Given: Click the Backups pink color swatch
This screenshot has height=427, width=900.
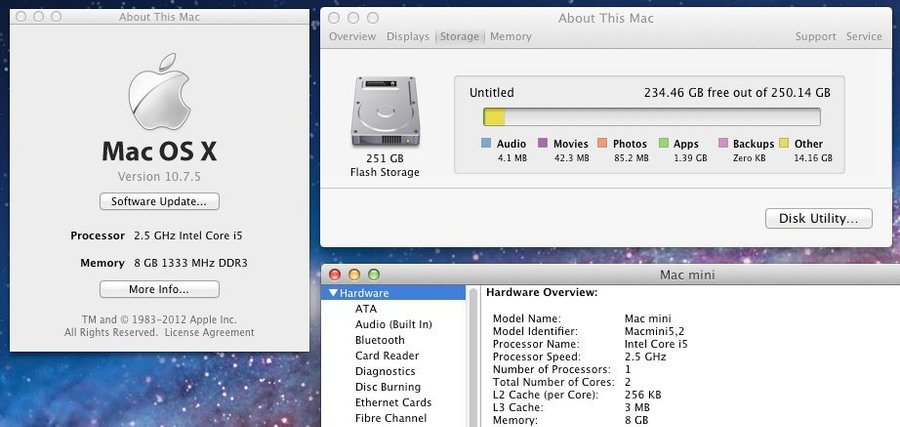Looking at the screenshot, I should tap(723, 143).
